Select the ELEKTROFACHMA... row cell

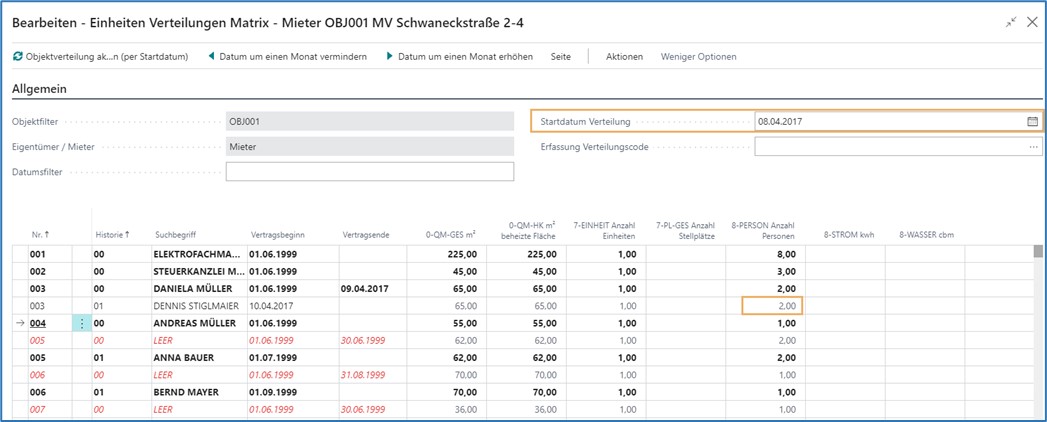198,254
